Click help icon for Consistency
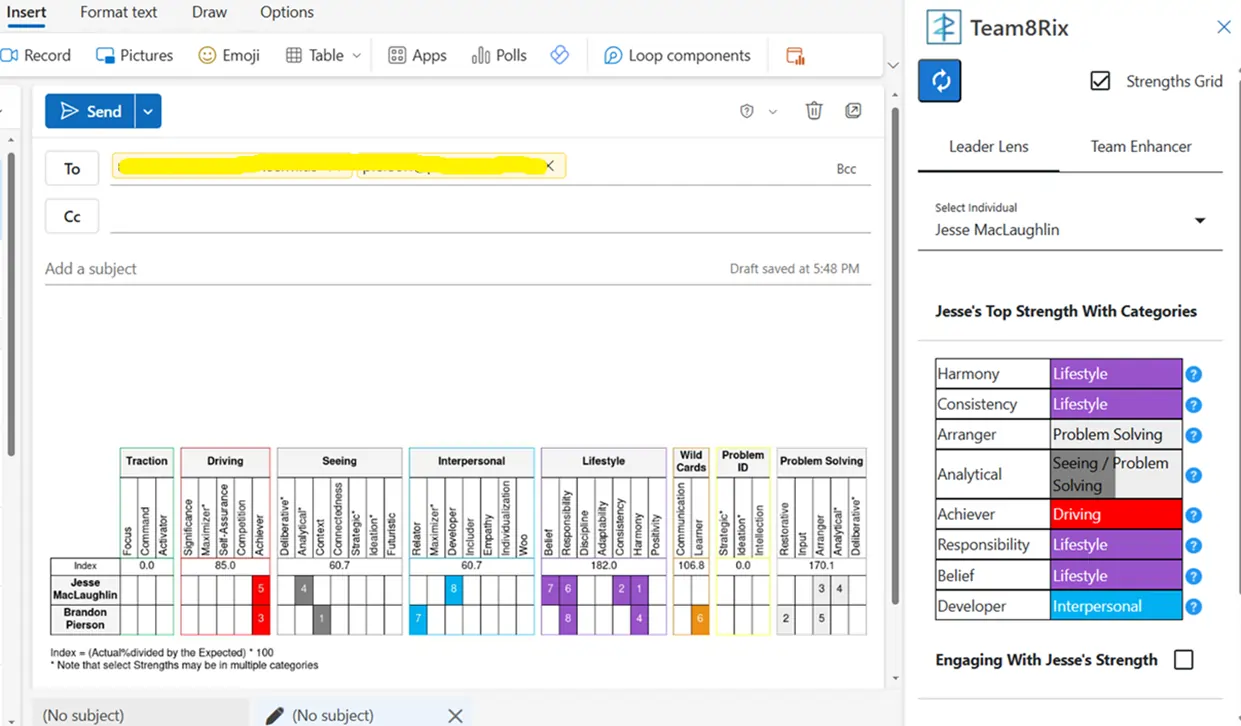This screenshot has height=726, width=1241. coord(1193,405)
